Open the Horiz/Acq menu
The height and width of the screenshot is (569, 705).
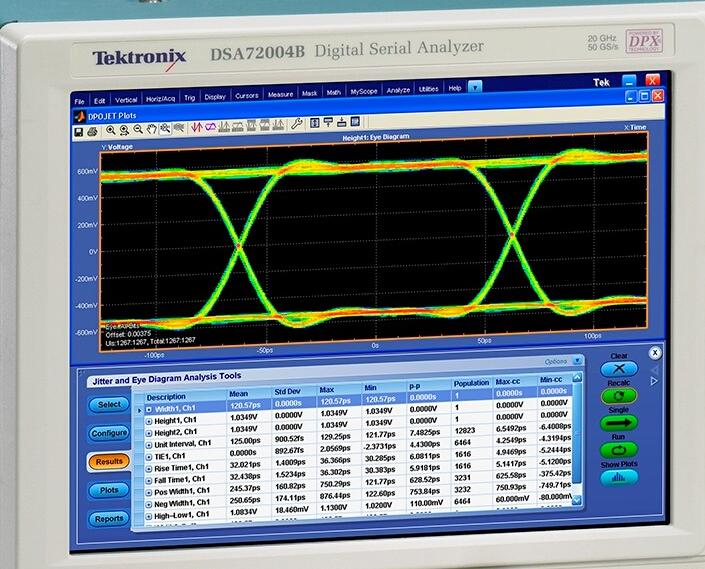160,98
